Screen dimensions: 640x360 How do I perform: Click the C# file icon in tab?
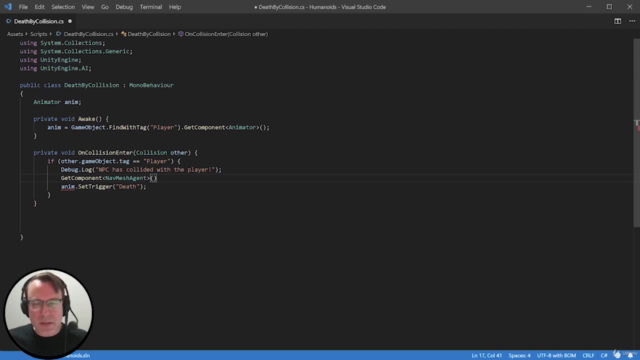point(9,21)
